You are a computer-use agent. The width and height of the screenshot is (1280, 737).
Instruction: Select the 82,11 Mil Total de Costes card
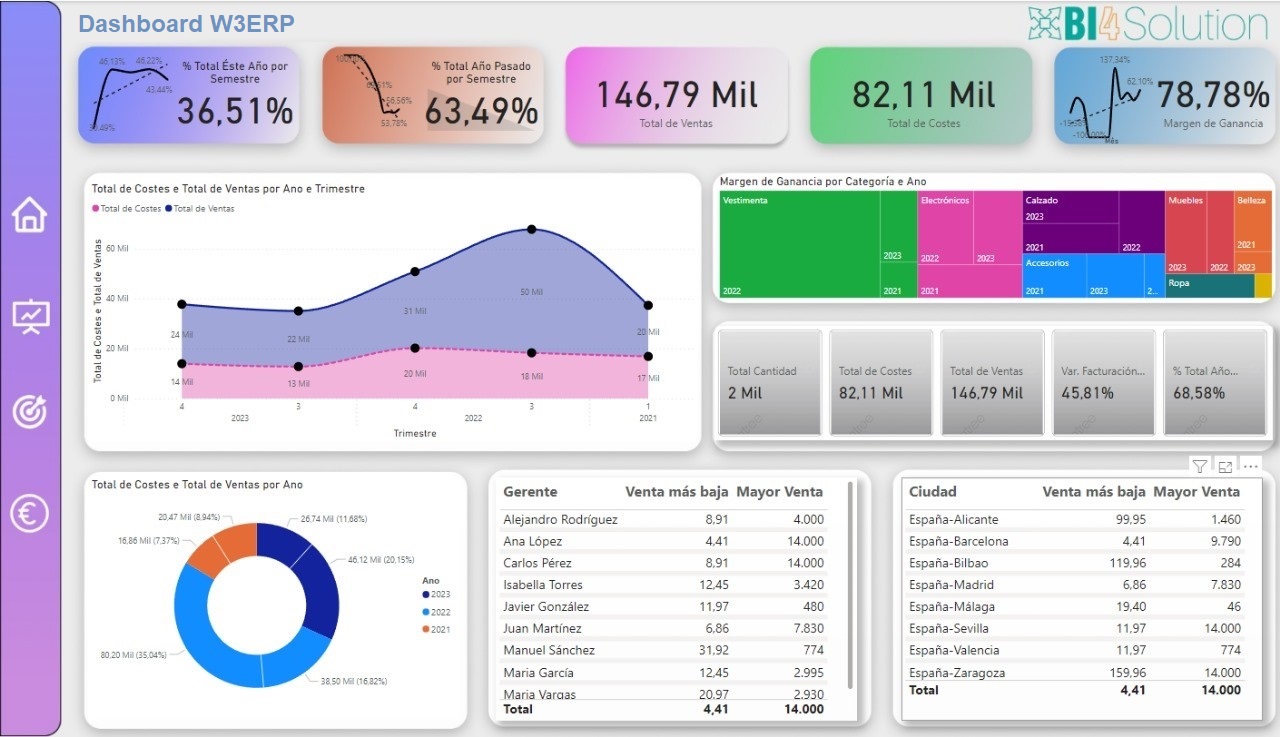coord(921,95)
